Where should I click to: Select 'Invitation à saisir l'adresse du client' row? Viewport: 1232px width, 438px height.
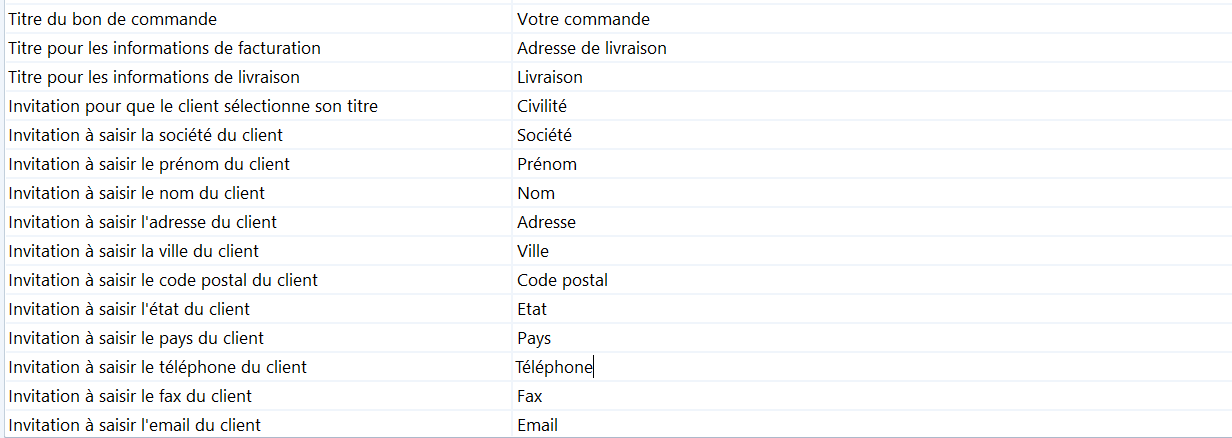pyautogui.click(x=142, y=222)
